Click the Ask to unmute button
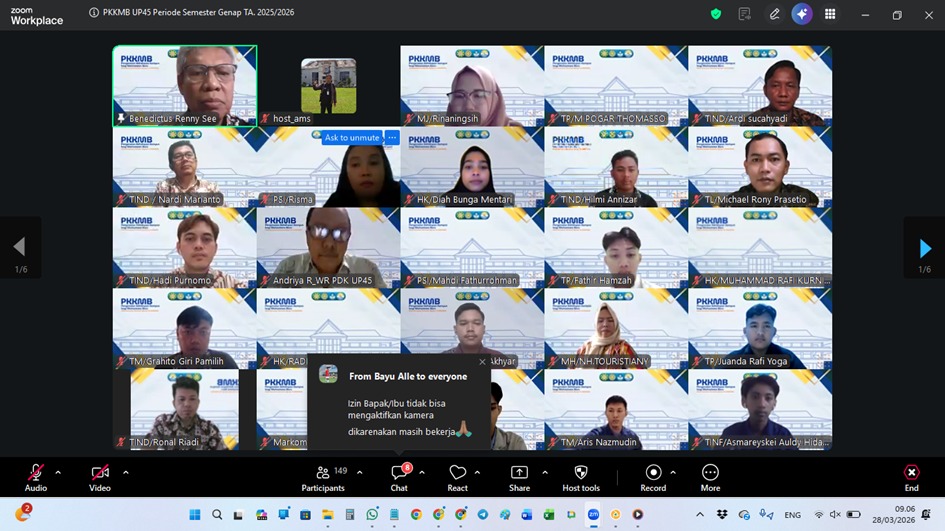Screen dimensions: 945x531 pos(352,138)
